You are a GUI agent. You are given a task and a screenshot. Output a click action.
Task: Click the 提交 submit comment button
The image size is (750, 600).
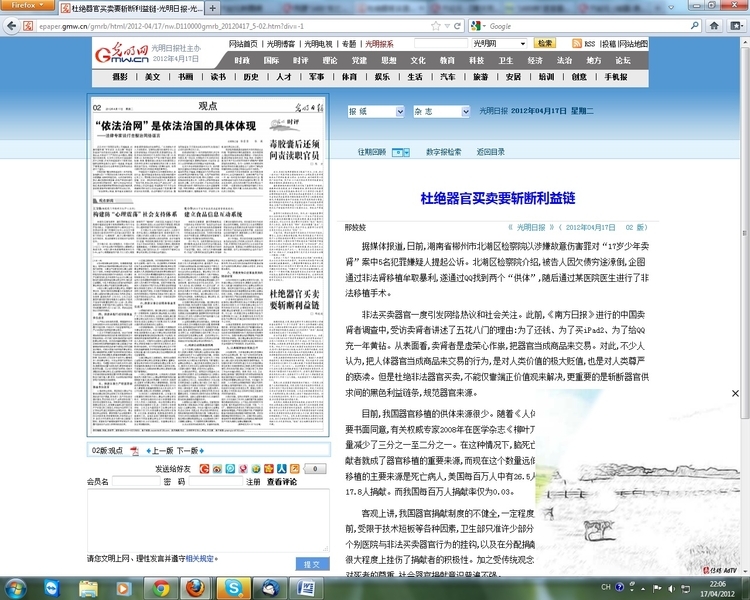tap(310, 565)
